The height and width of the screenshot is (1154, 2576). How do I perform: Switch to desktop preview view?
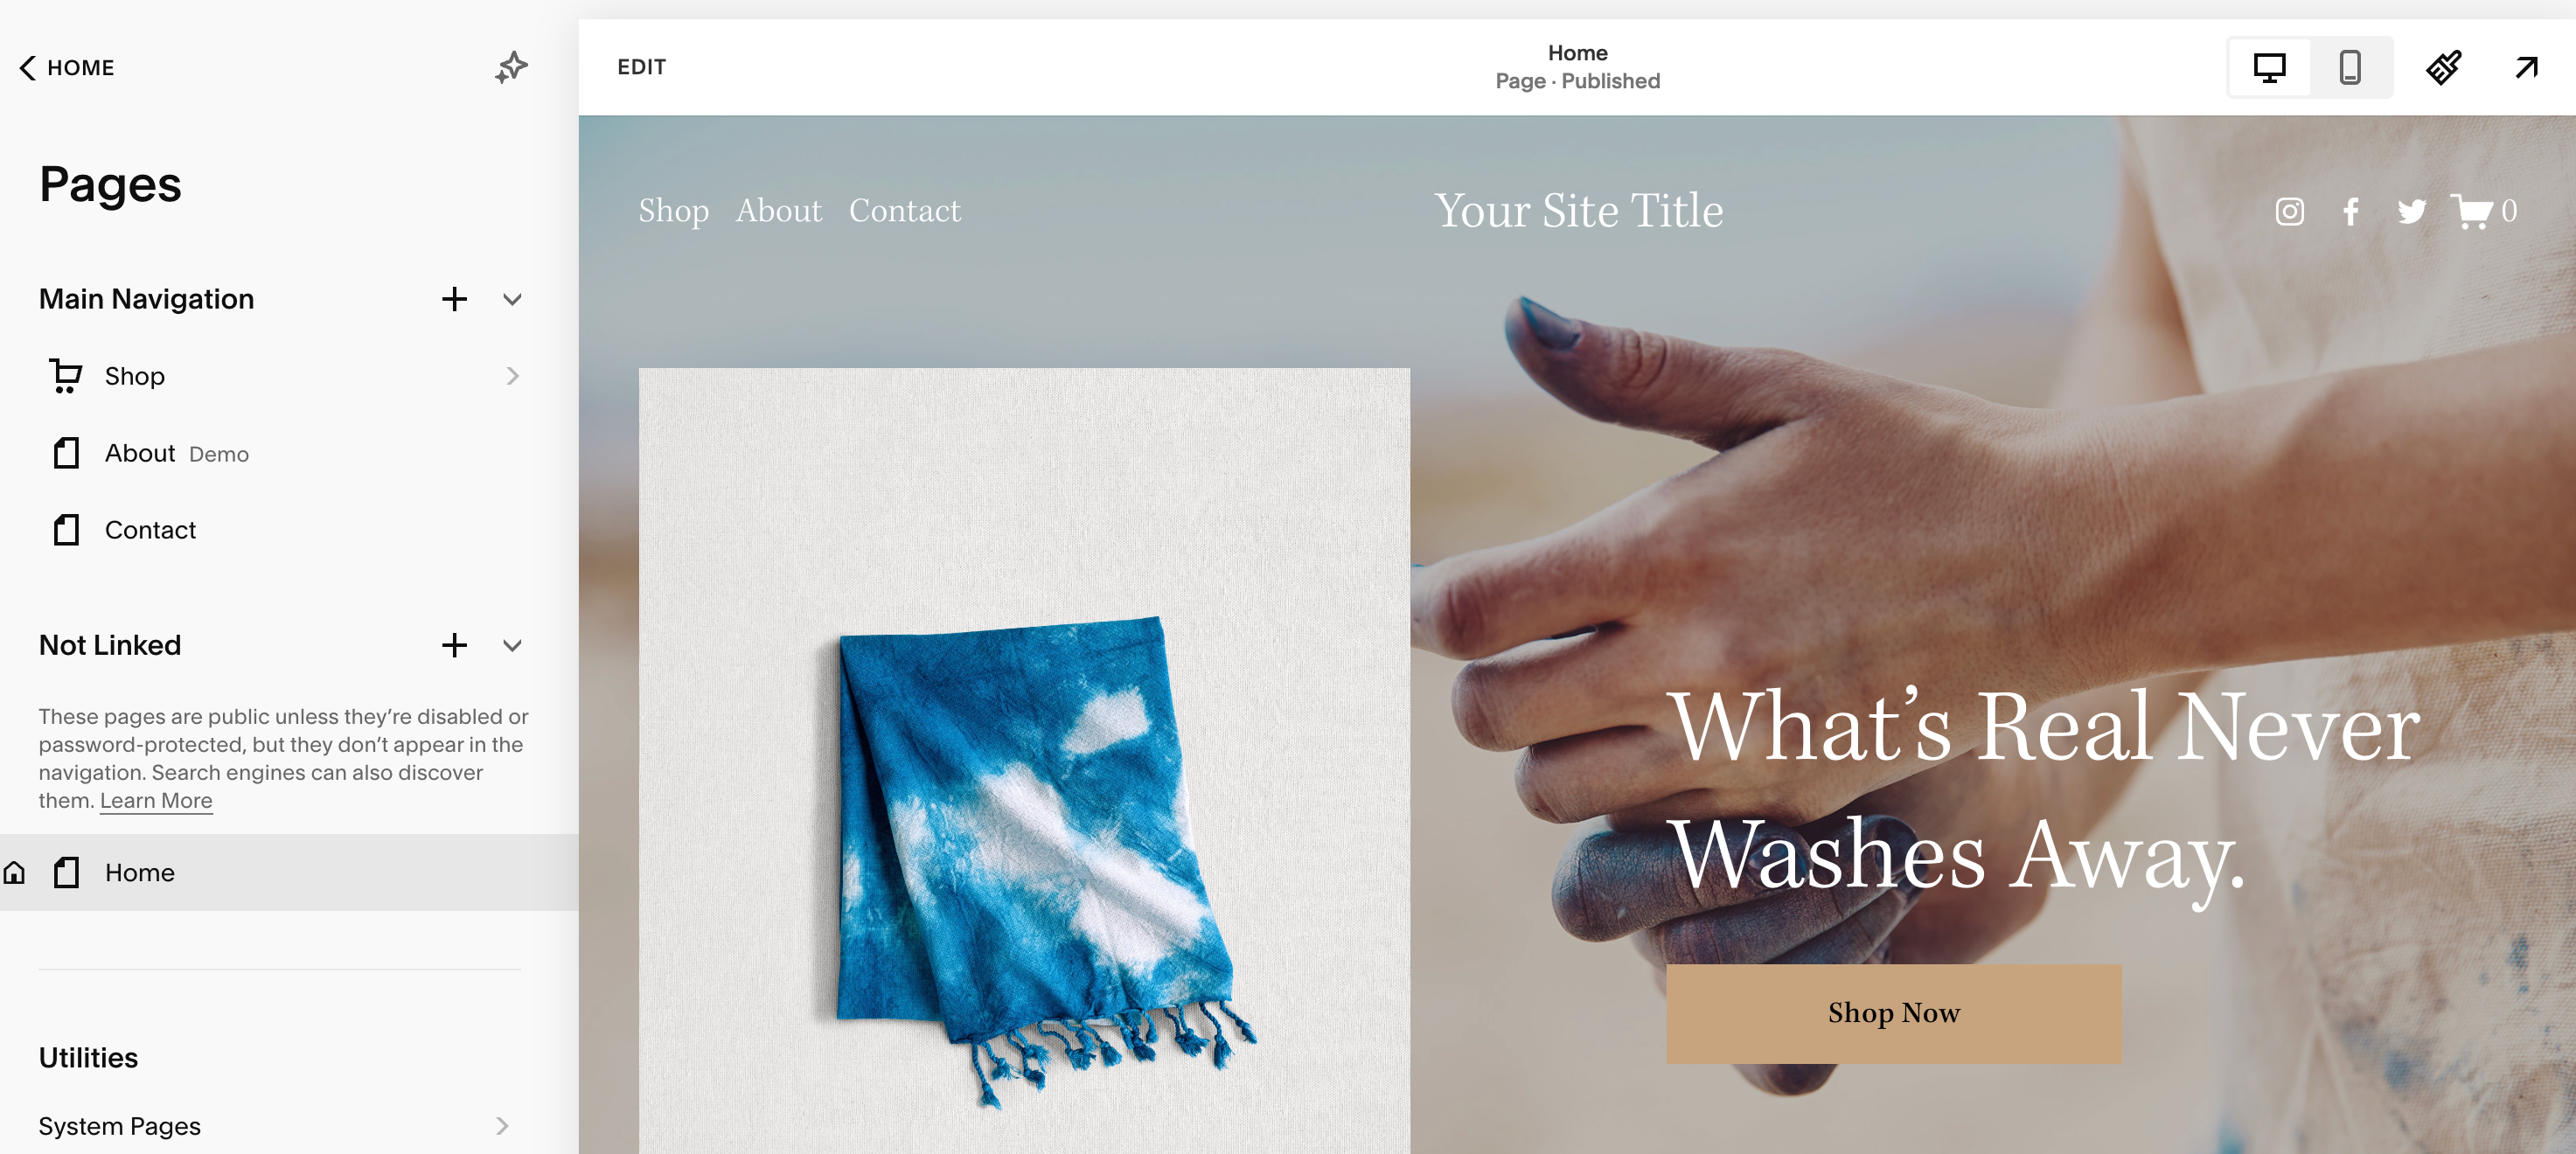2270,67
